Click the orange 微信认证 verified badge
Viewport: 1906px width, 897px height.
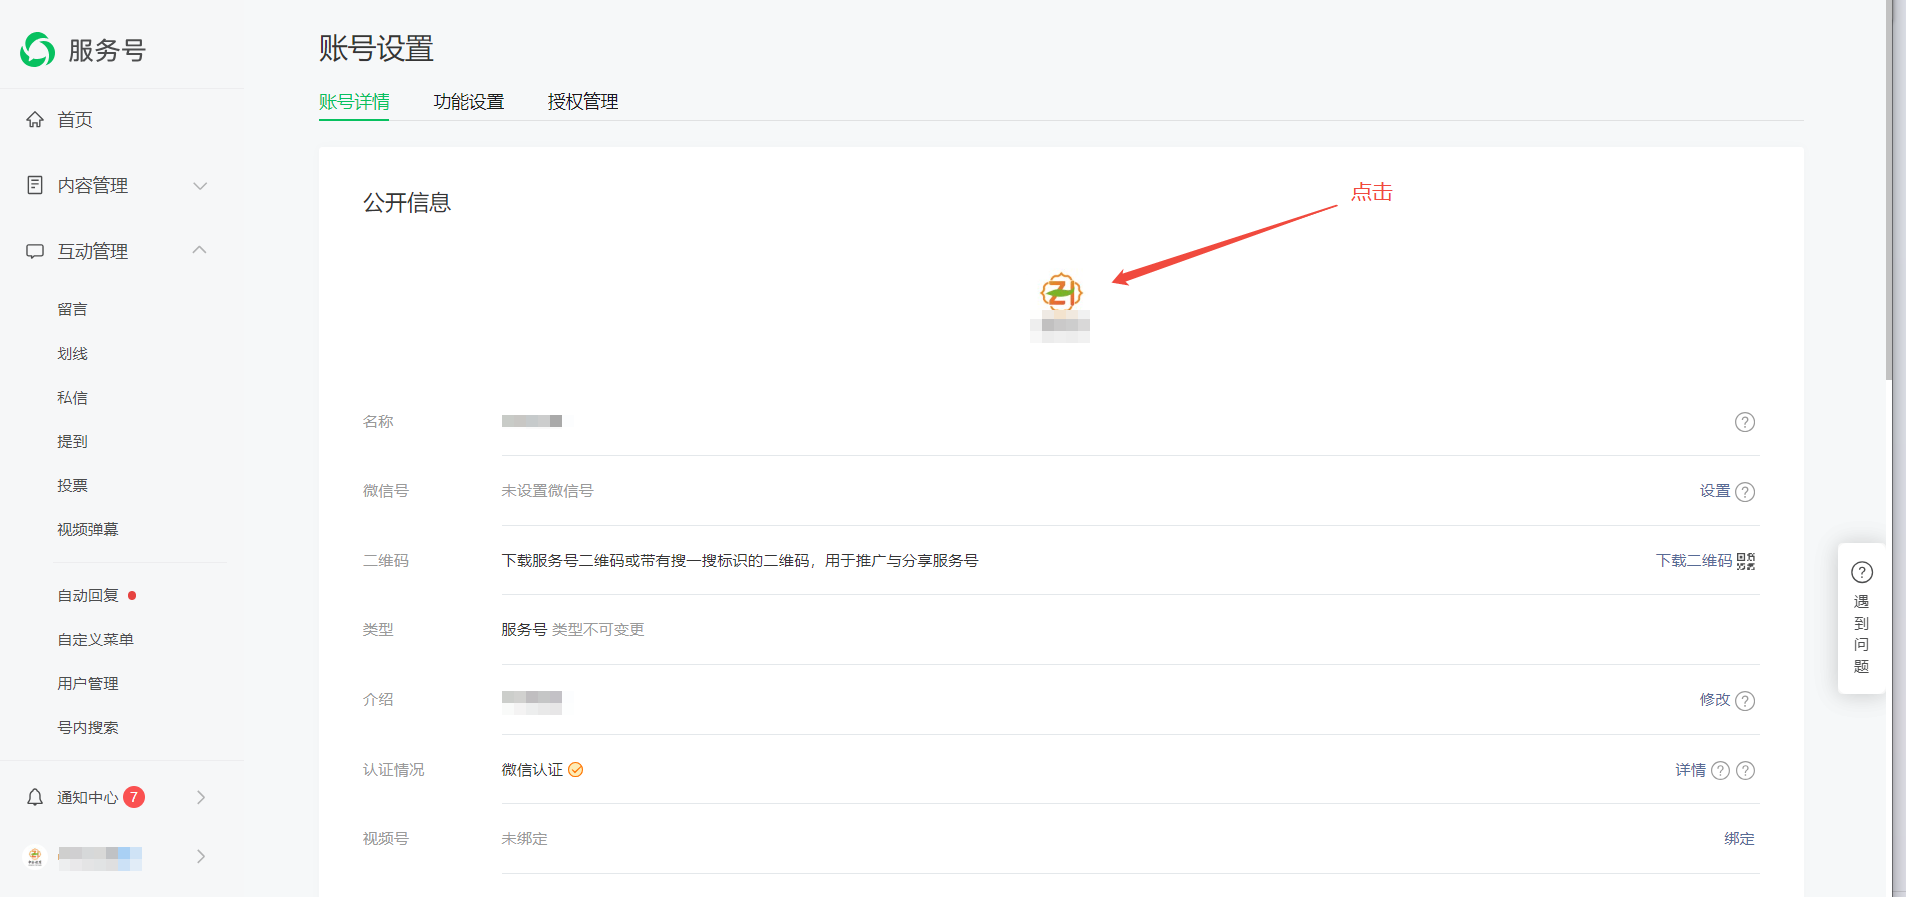point(576,770)
